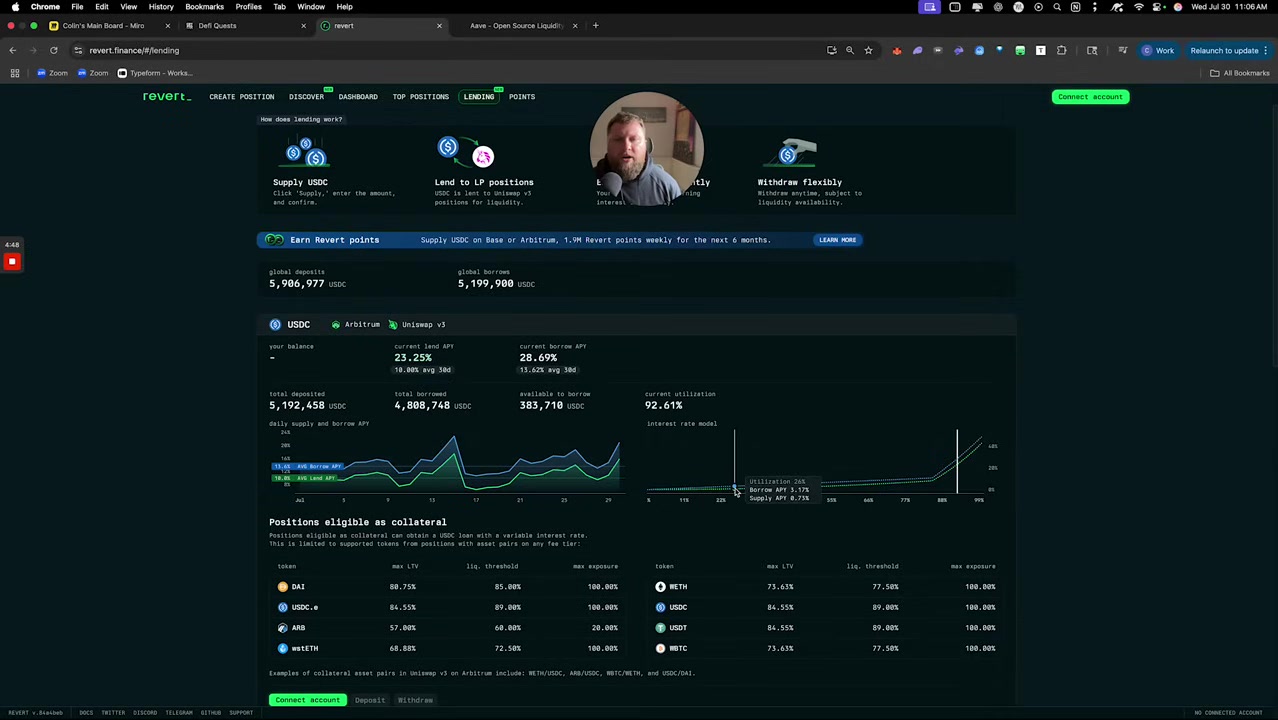Open the Bookmarks menu
1278x720 pixels.
coord(204,7)
